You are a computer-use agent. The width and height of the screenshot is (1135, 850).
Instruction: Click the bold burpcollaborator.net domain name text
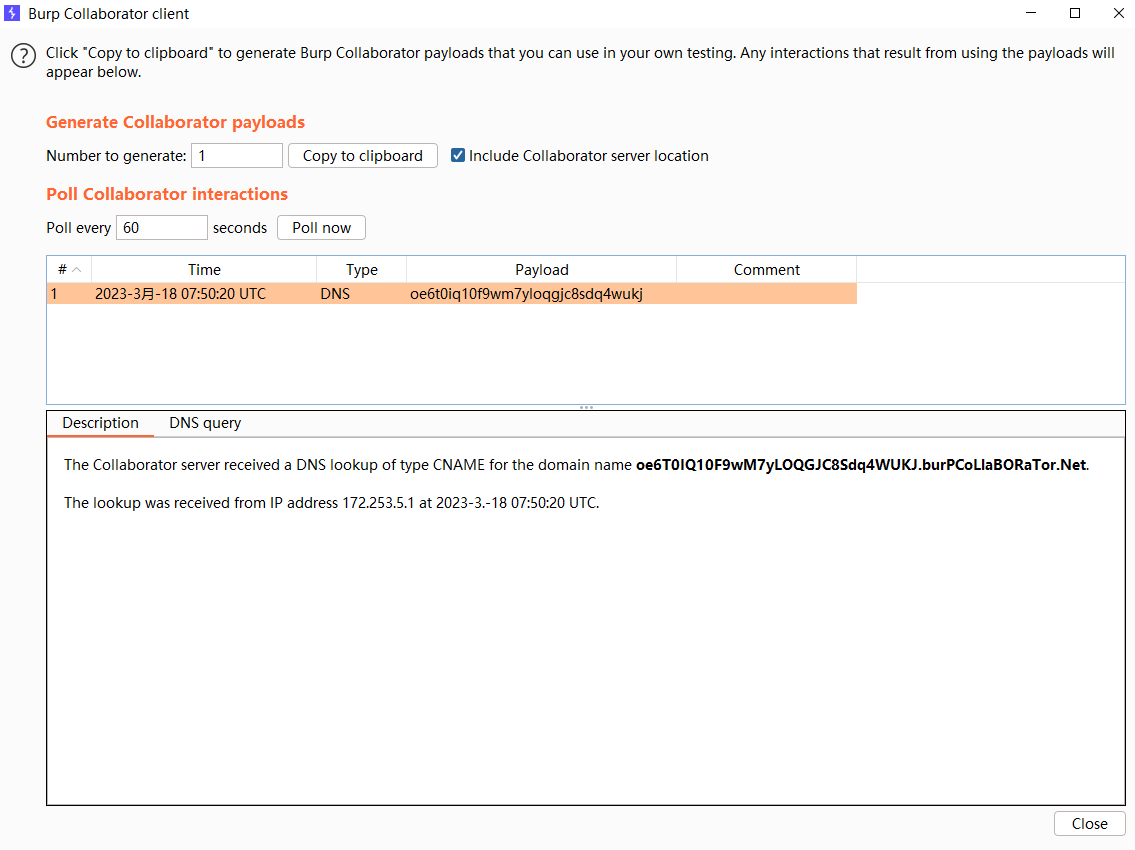click(x=861, y=465)
